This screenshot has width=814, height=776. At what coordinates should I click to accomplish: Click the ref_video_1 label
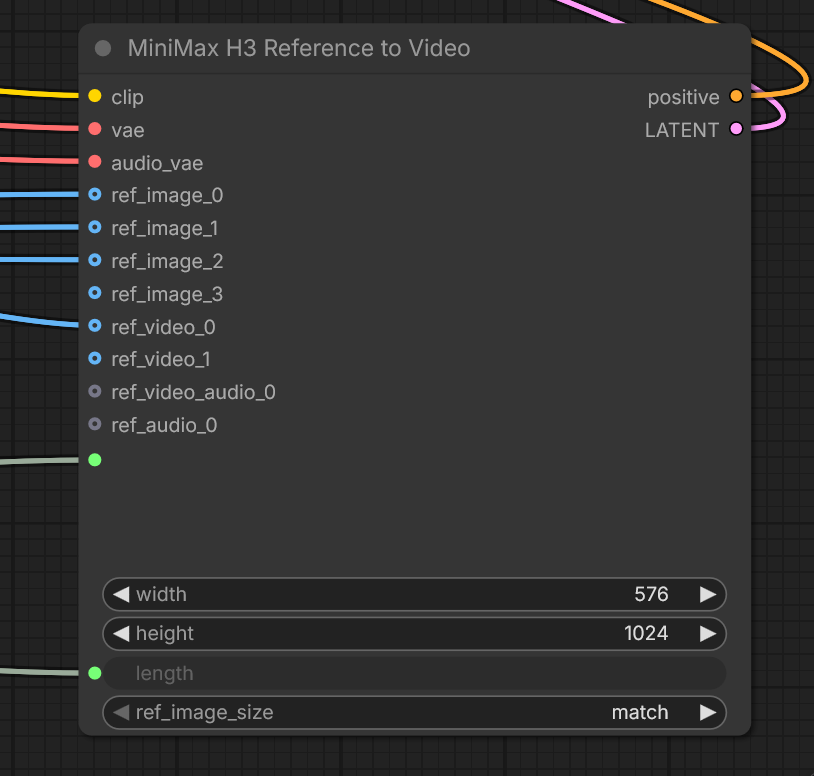pyautogui.click(x=160, y=360)
